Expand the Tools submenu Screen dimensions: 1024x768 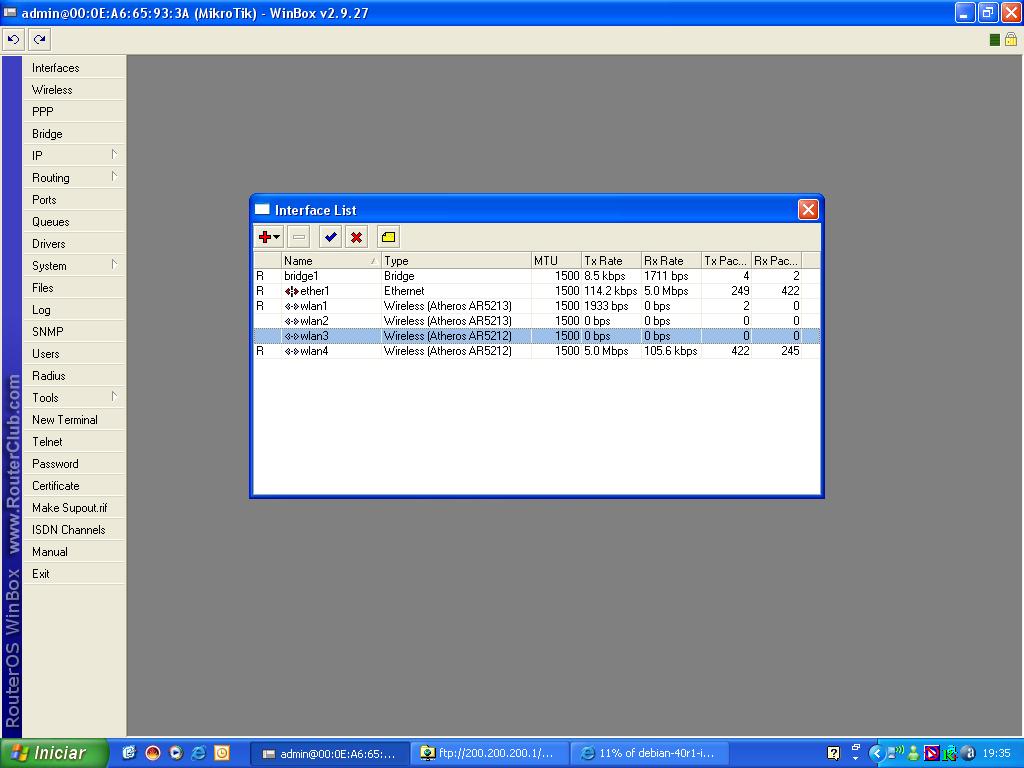(x=74, y=398)
